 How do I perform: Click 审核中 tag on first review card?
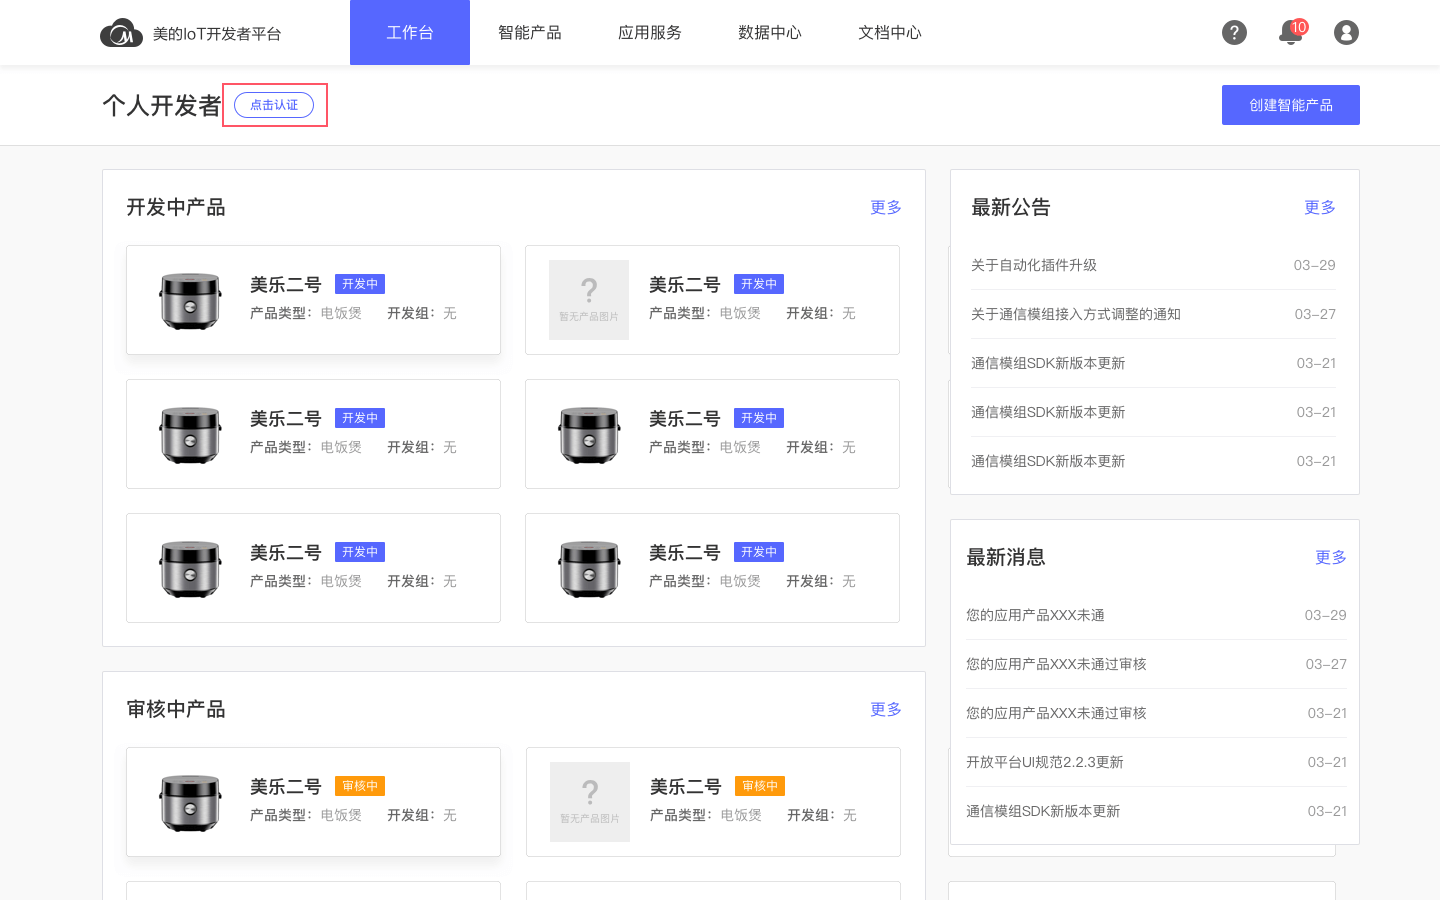pyautogui.click(x=360, y=786)
